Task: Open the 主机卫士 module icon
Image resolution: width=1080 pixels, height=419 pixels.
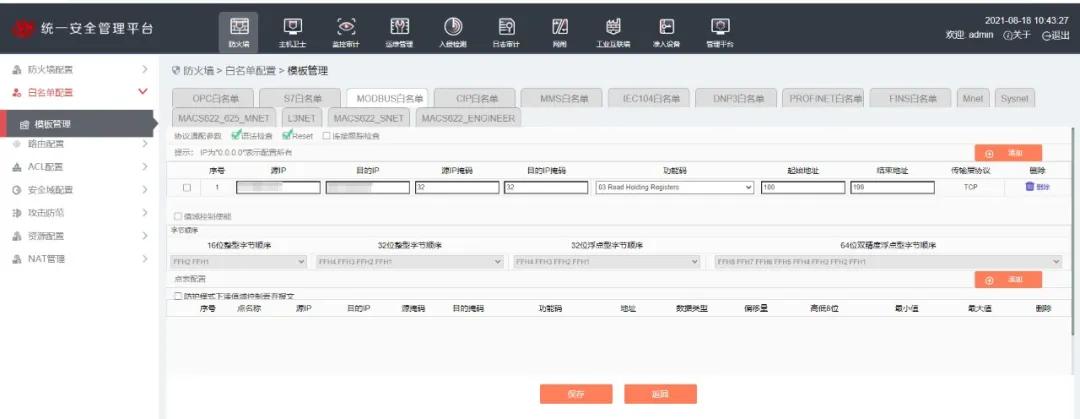Action: click(x=292, y=27)
